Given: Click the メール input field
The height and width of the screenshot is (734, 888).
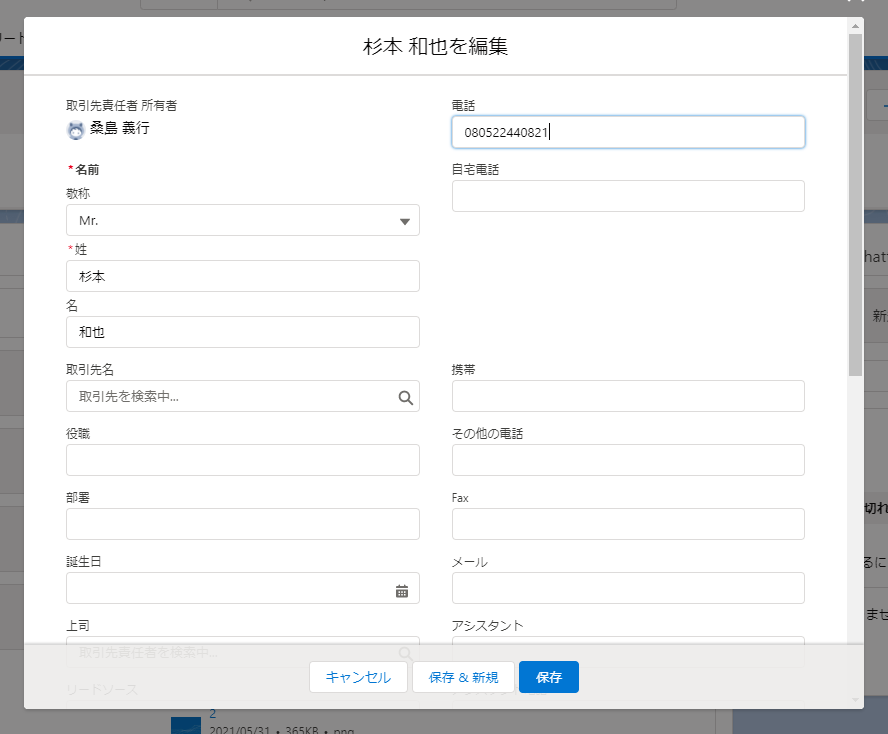Looking at the screenshot, I should [628, 588].
